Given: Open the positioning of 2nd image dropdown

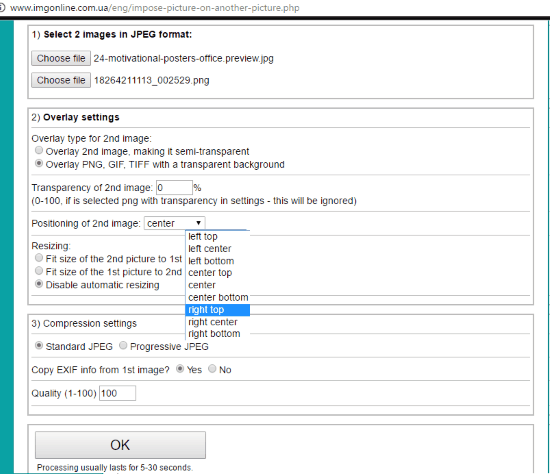Looking at the screenshot, I should point(175,223).
